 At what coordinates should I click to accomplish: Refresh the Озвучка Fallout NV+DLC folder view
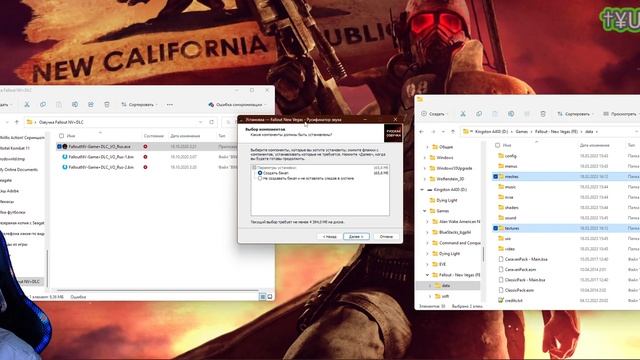point(211,122)
